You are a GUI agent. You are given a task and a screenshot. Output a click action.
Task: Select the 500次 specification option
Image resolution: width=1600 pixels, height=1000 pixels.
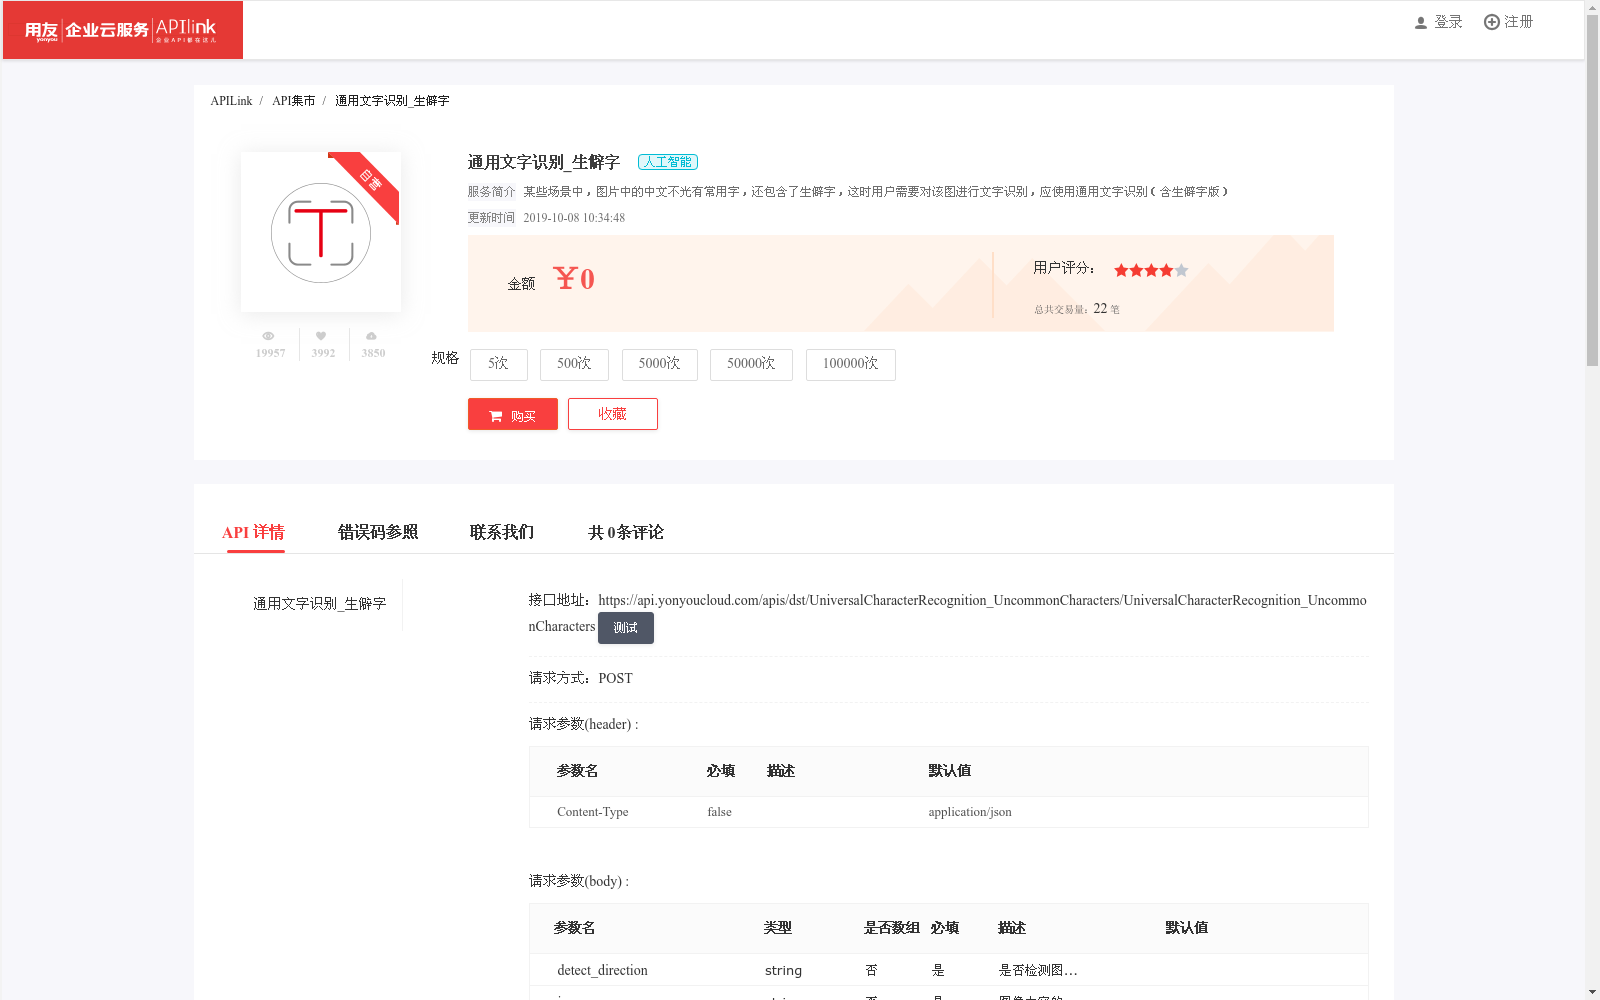tap(574, 364)
